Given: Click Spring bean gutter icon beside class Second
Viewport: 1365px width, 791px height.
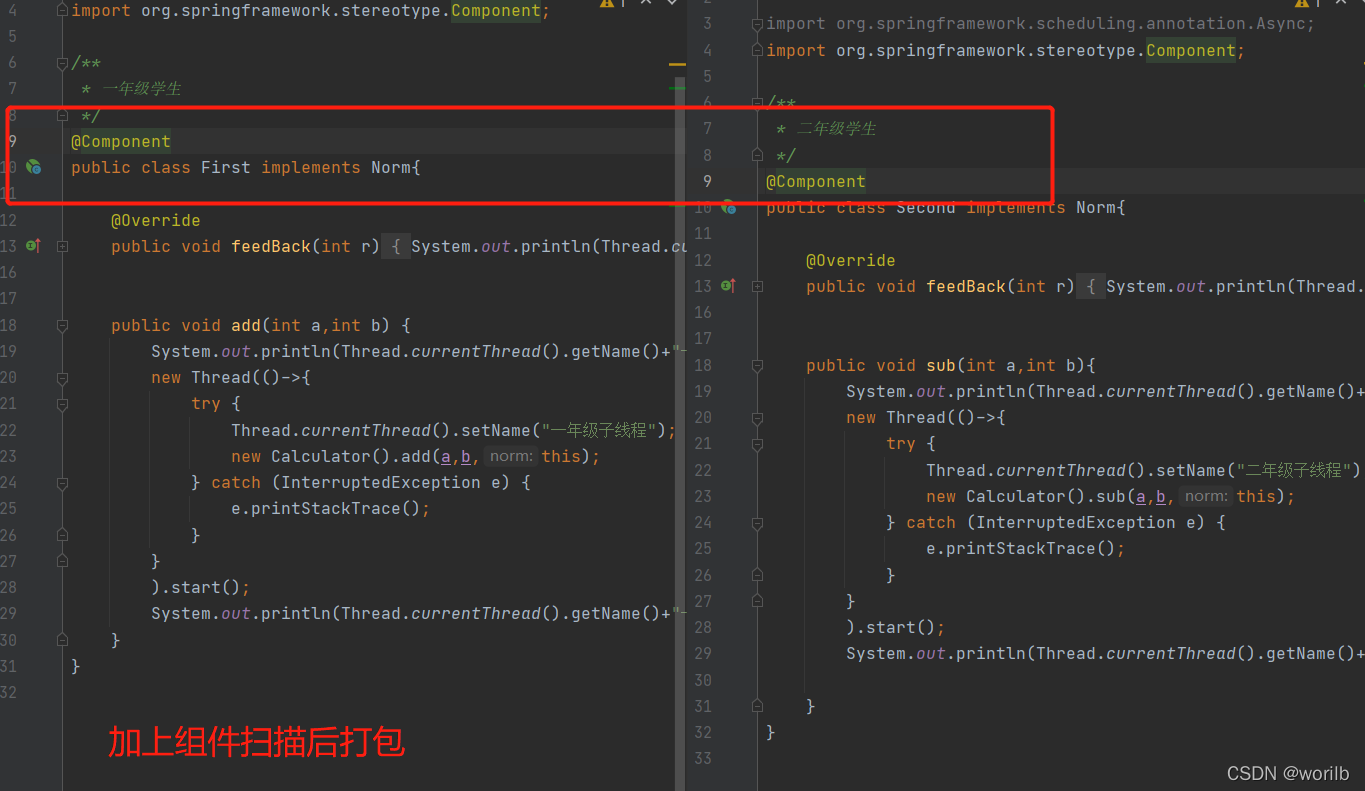Looking at the screenshot, I should pyautogui.click(x=728, y=207).
